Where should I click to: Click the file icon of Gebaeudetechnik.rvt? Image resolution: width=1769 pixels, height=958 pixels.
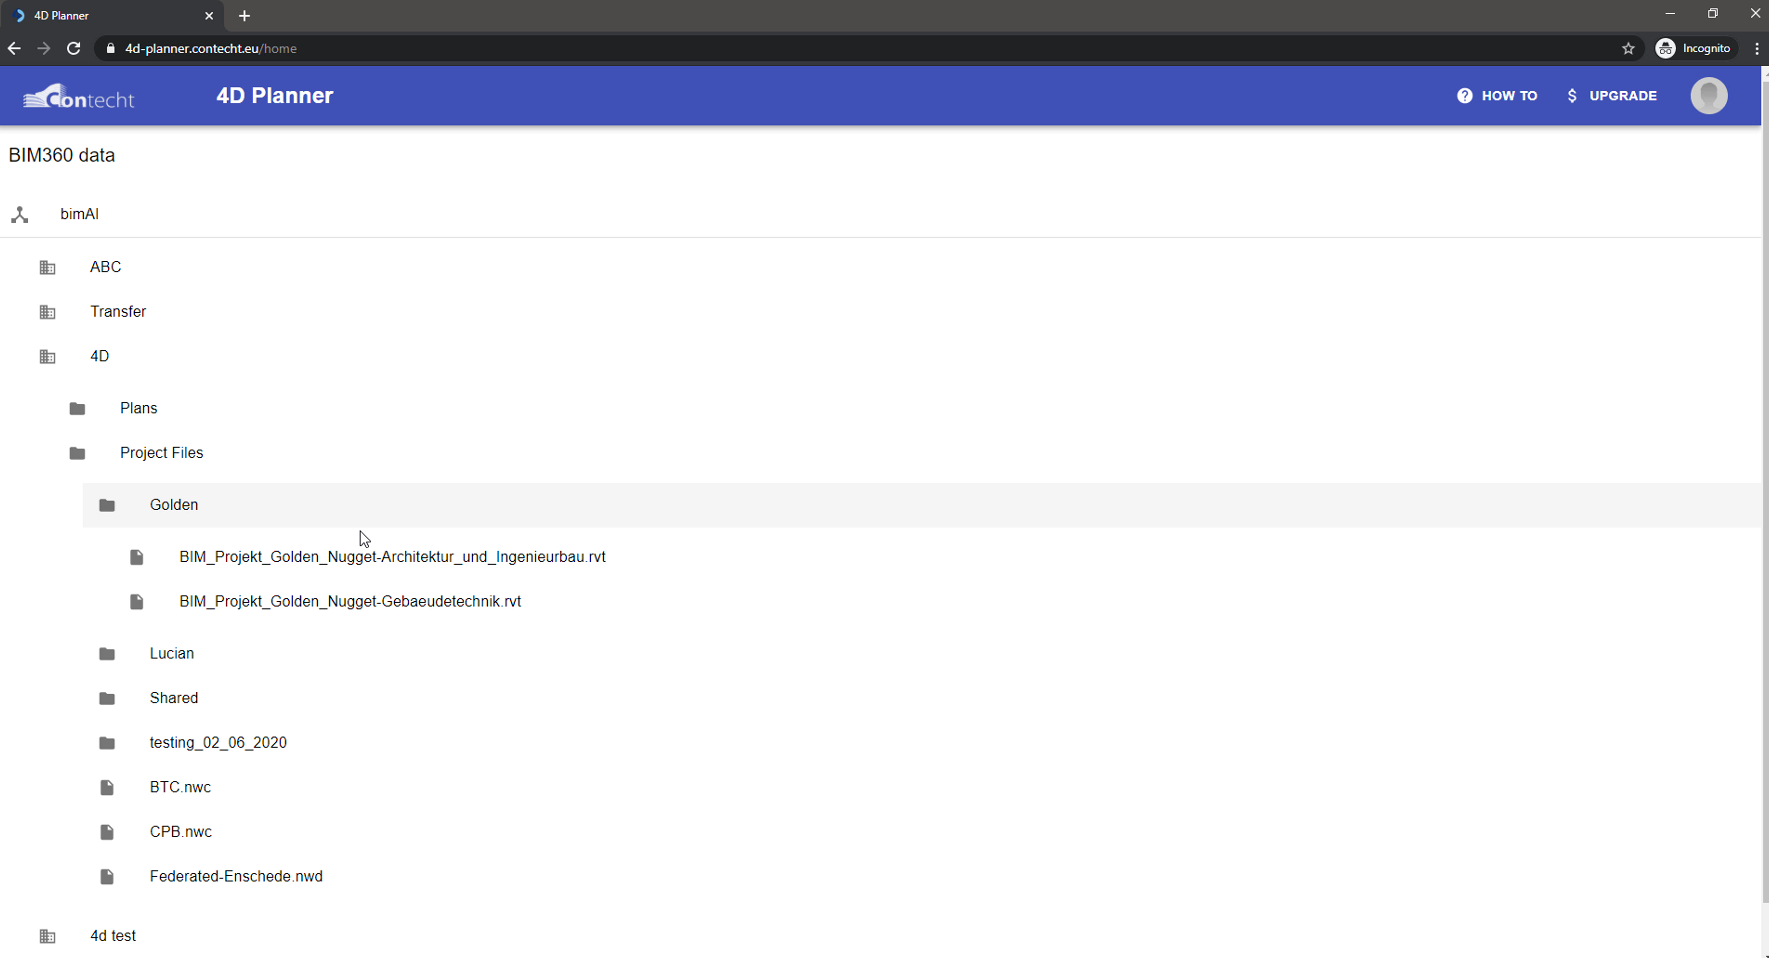137,602
